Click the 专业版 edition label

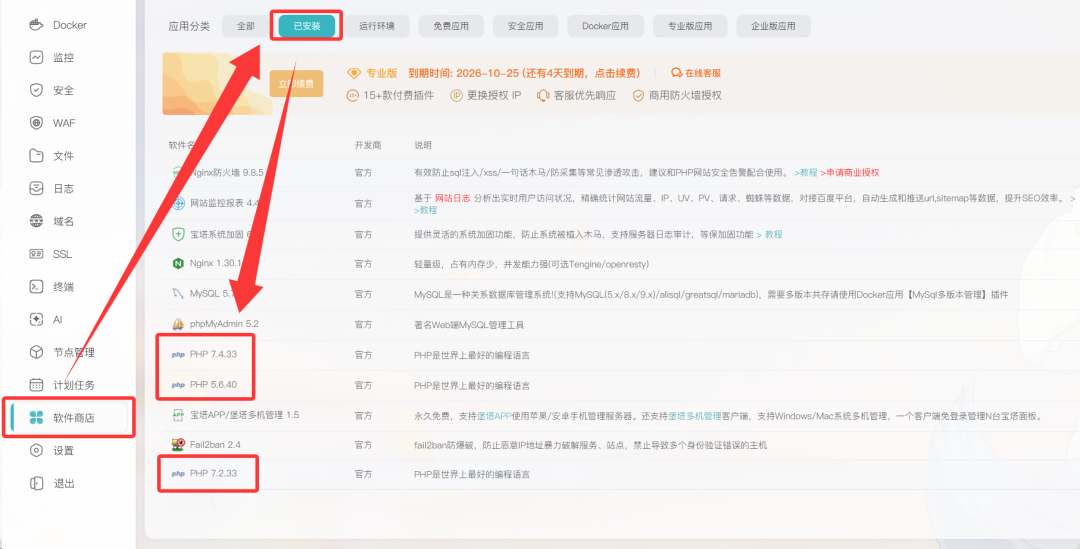(382, 73)
